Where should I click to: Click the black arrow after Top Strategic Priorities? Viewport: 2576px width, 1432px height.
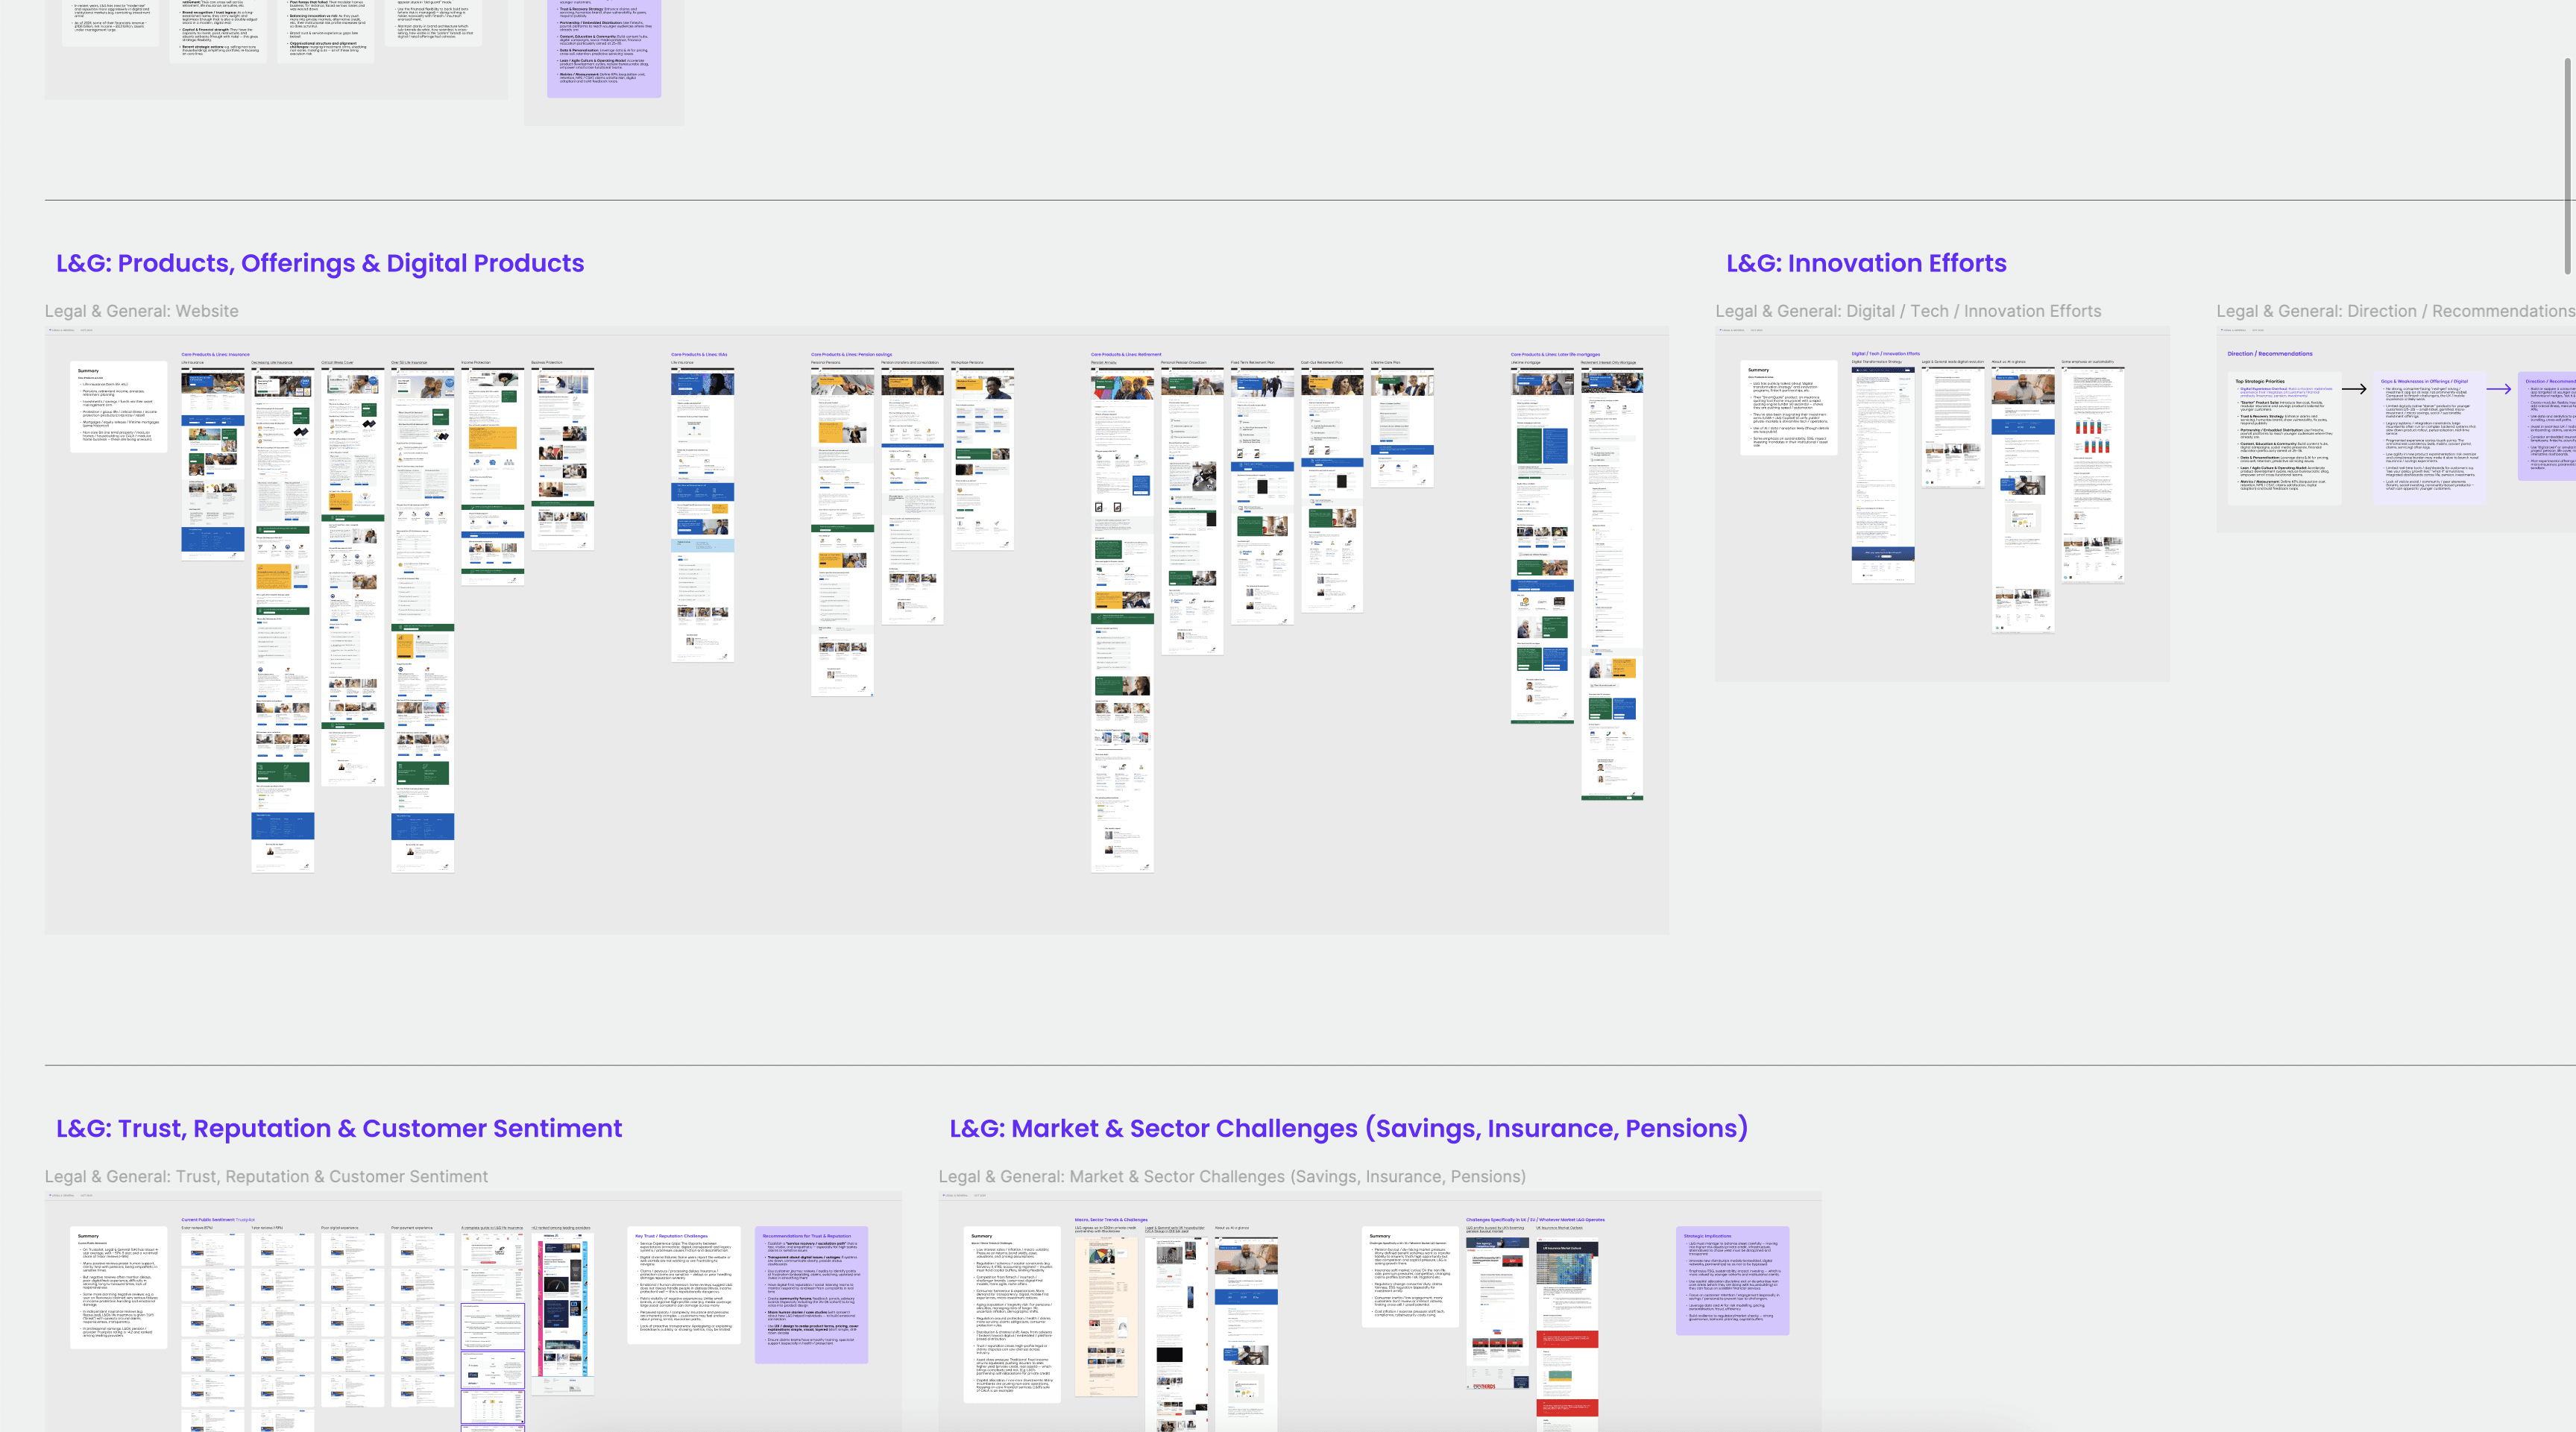(x=2354, y=389)
